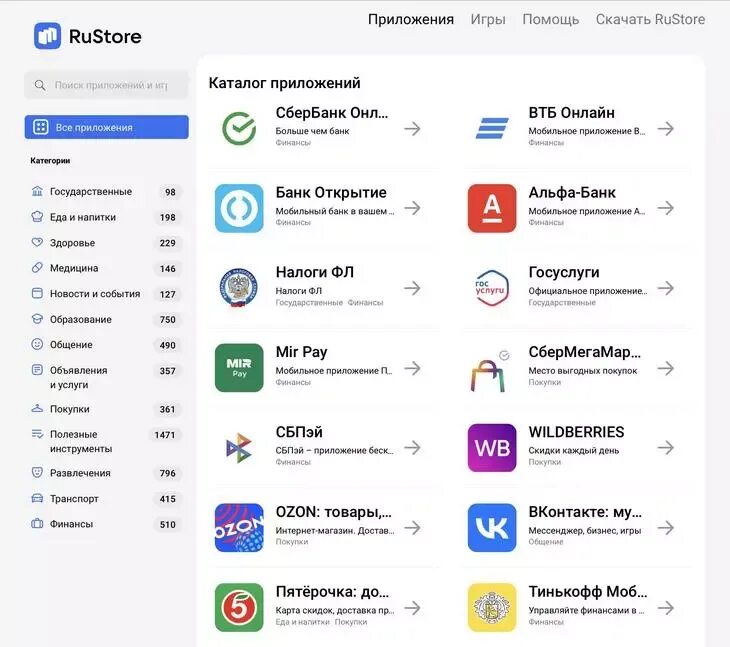Click the 750 count next to Образование

click(168, 319)
